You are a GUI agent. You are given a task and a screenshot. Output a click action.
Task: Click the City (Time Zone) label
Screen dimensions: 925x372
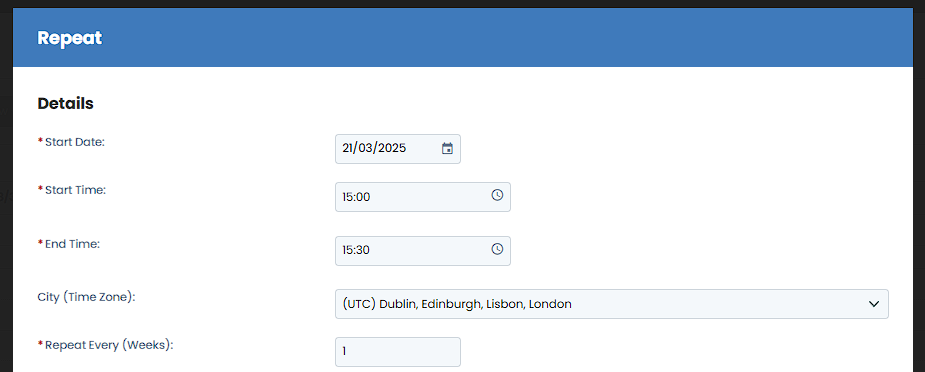(86, 297)
